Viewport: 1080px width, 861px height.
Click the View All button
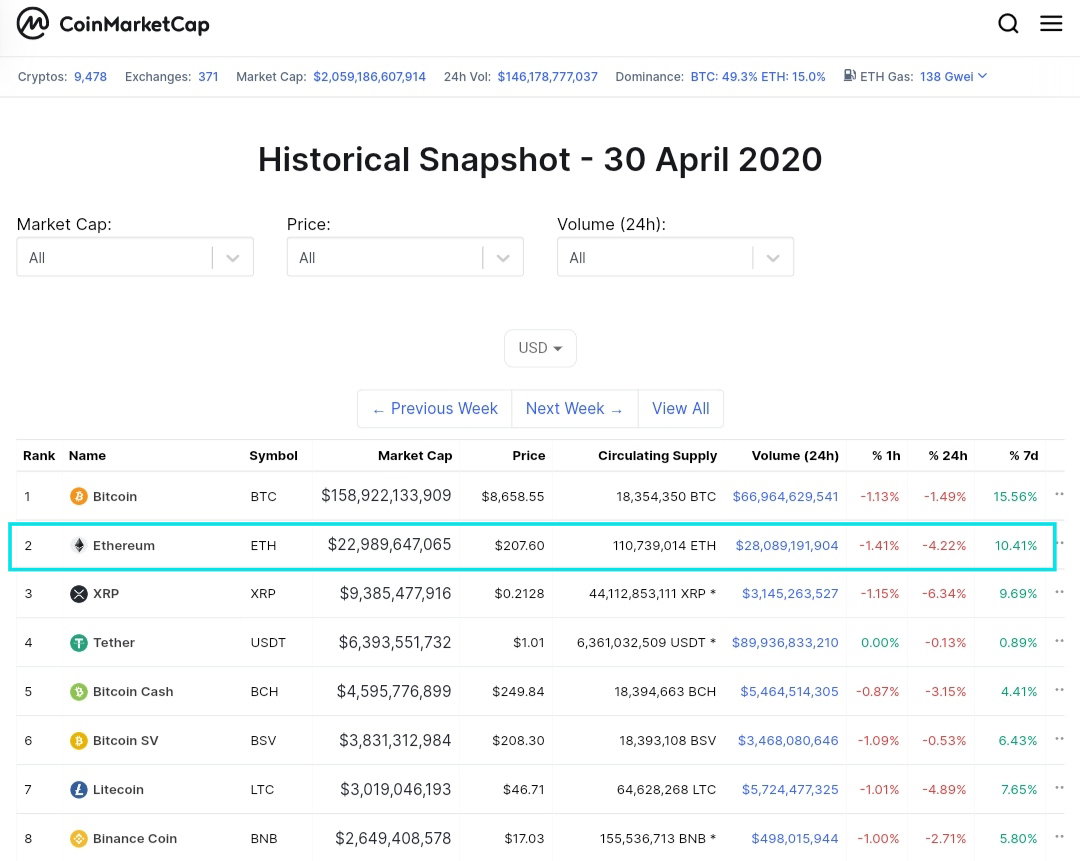point(681,408)
